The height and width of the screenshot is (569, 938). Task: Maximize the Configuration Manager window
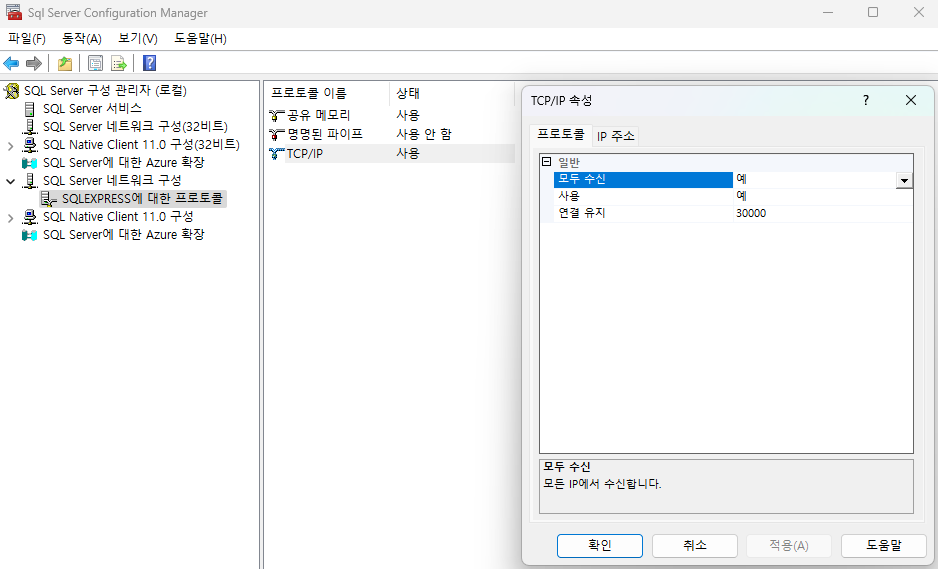tap(873, 13)
